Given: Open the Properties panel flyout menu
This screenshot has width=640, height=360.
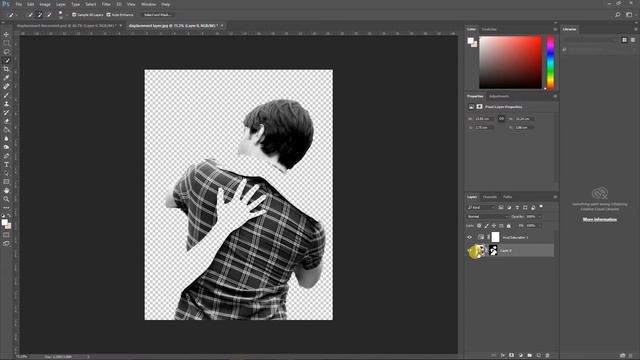Looking at the screenshot, I should coord(555,96).
